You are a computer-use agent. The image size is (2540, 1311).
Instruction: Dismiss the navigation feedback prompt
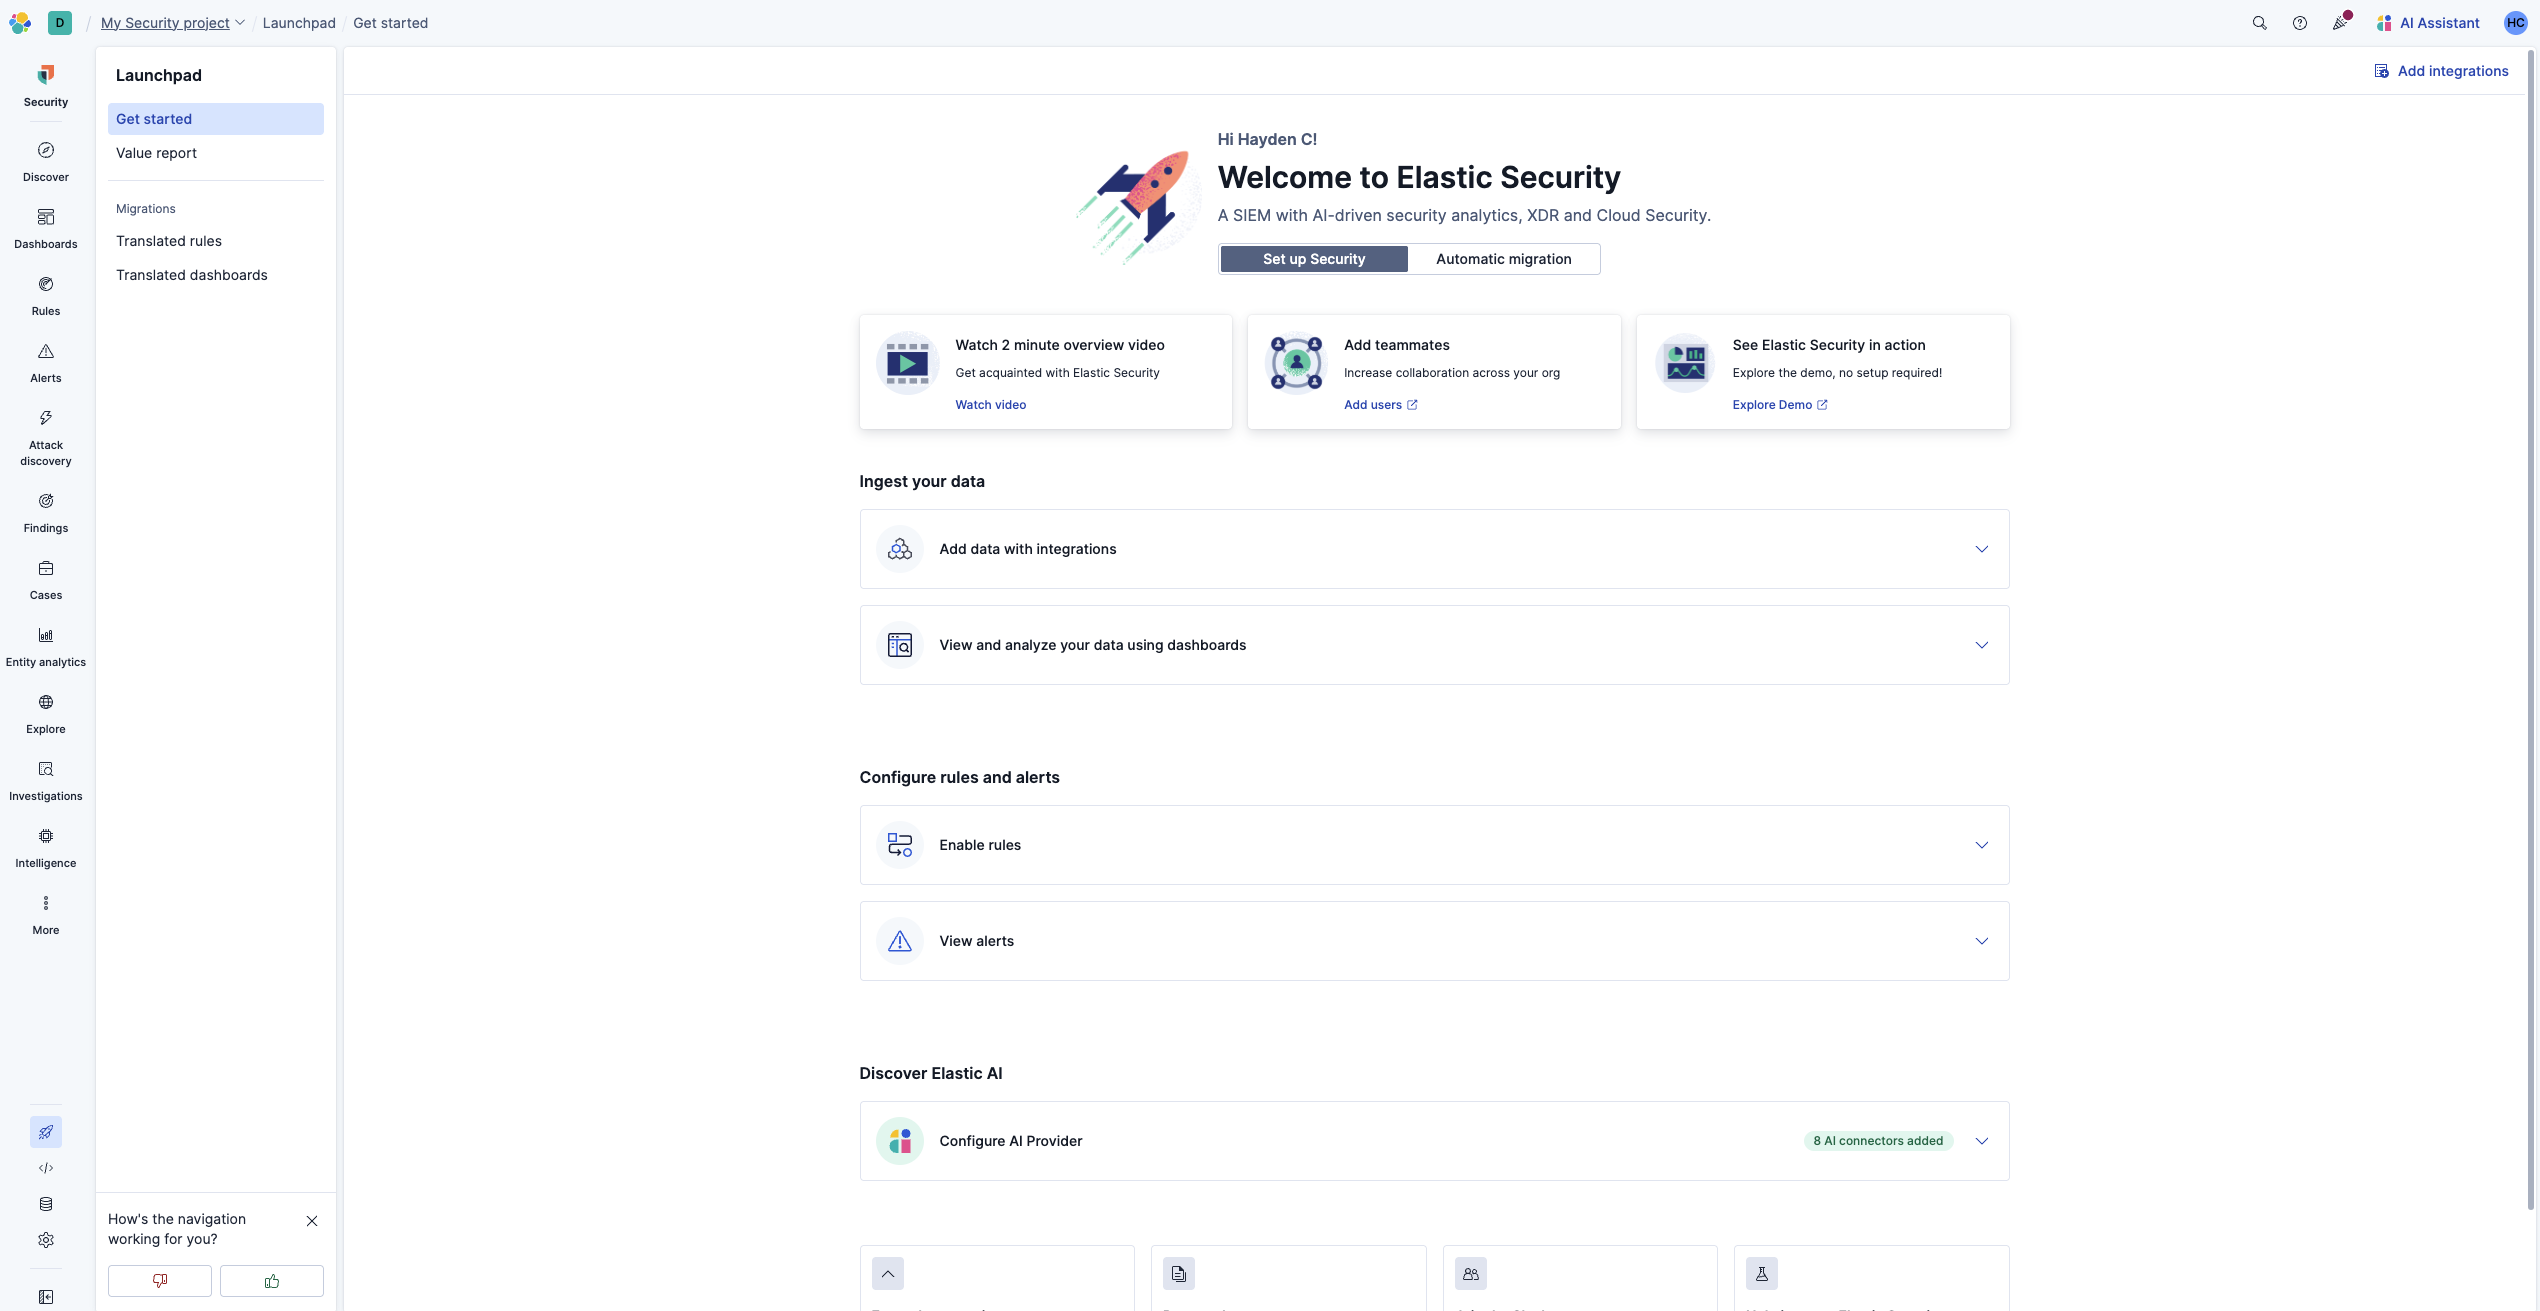point(312,1221)
